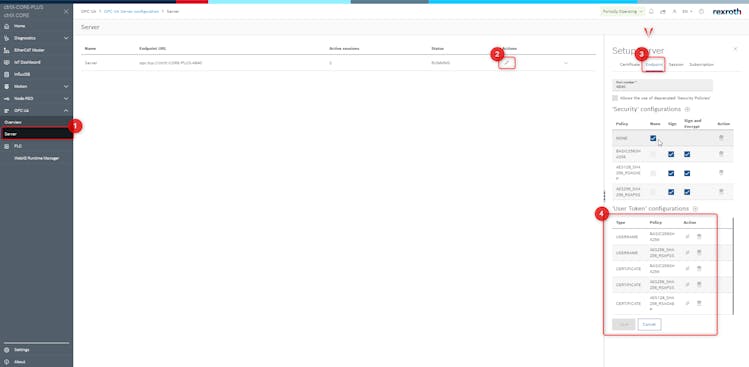Click the Port number input field
The height and width of the screenshot is (367, 749).
663,85
